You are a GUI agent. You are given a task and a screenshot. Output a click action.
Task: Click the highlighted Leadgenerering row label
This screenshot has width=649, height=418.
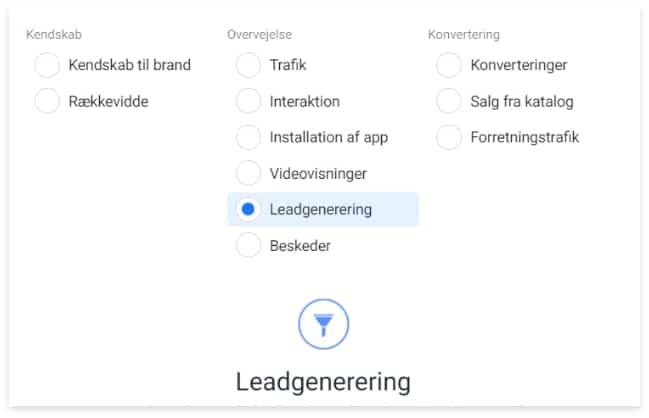pyautogui.click(x=321, y=209)
